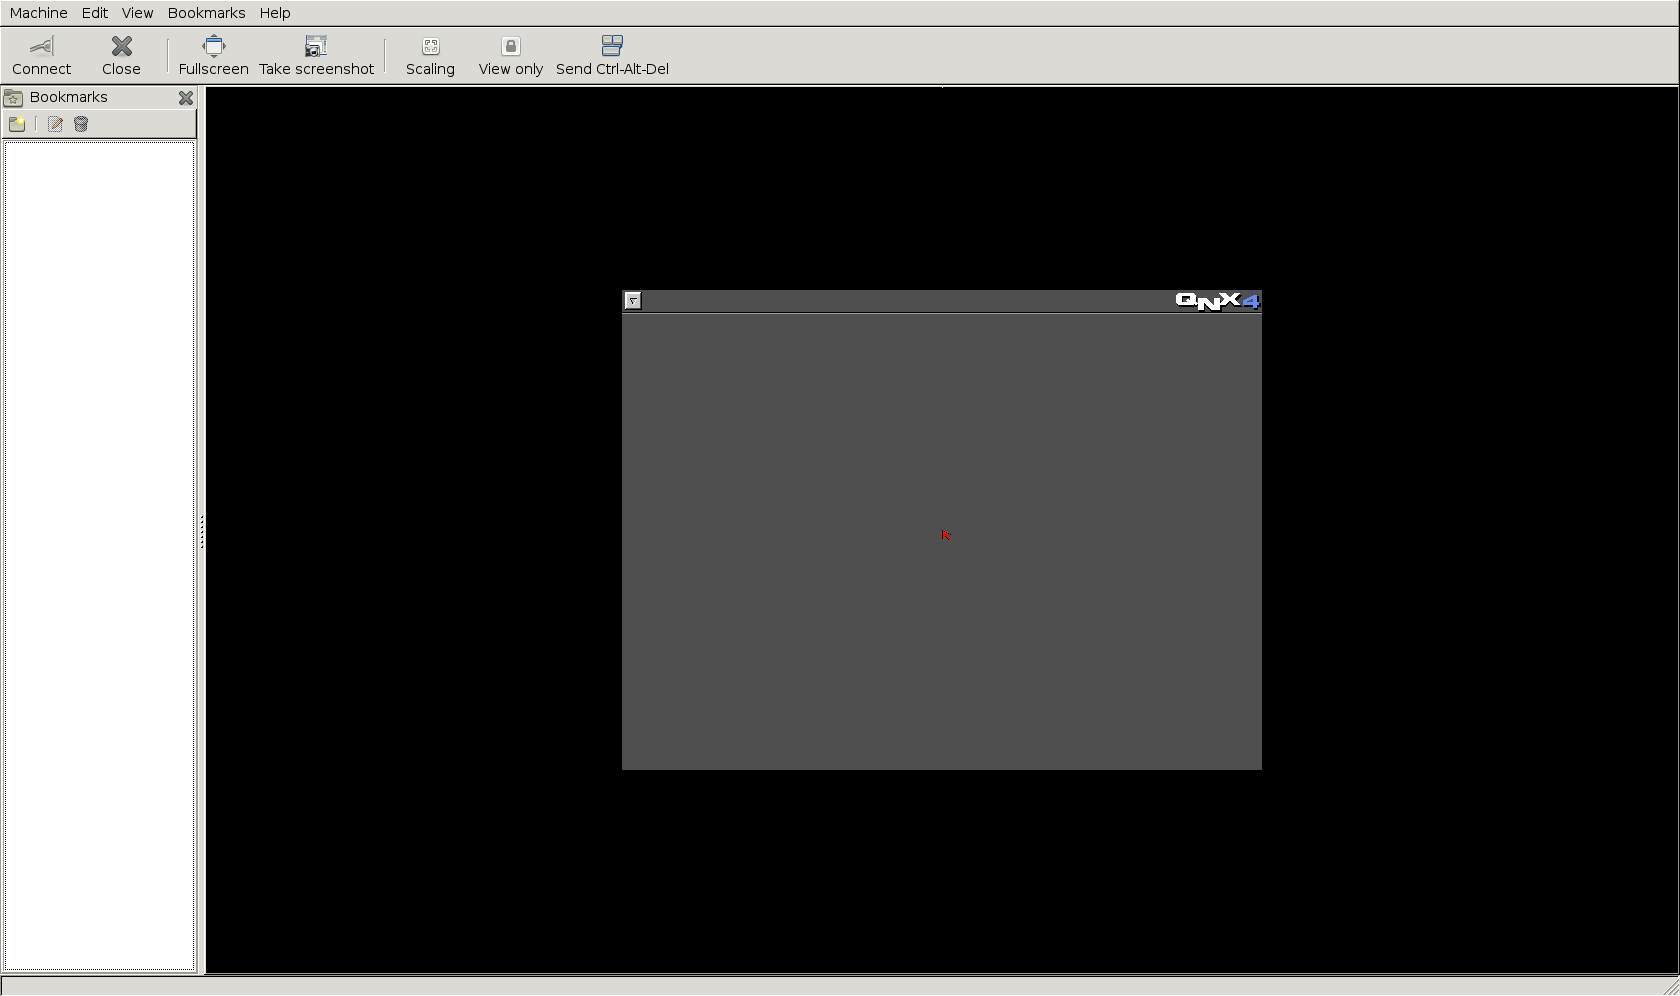Viewport: 1680px width, 996px height.
Task: Open the Machine menu
Action: point(39,13)
